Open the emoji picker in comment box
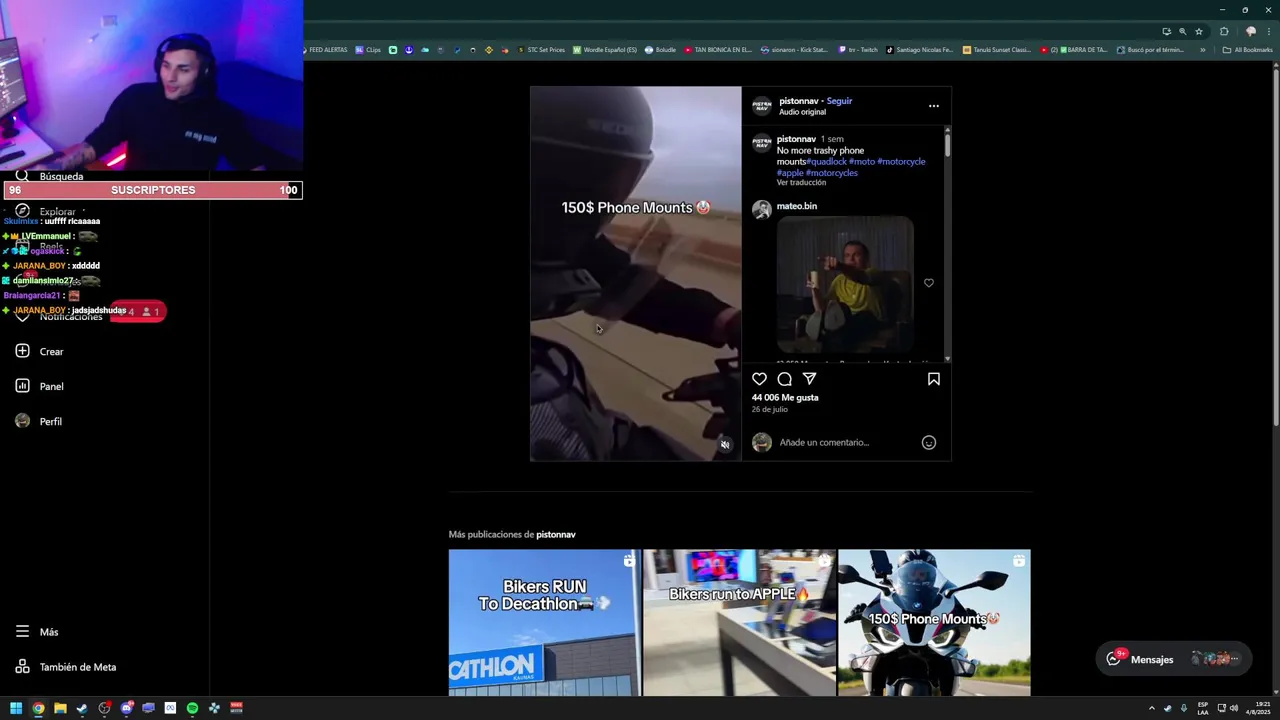Screen dimensions: 1280x720 click(x=929, y=442)
